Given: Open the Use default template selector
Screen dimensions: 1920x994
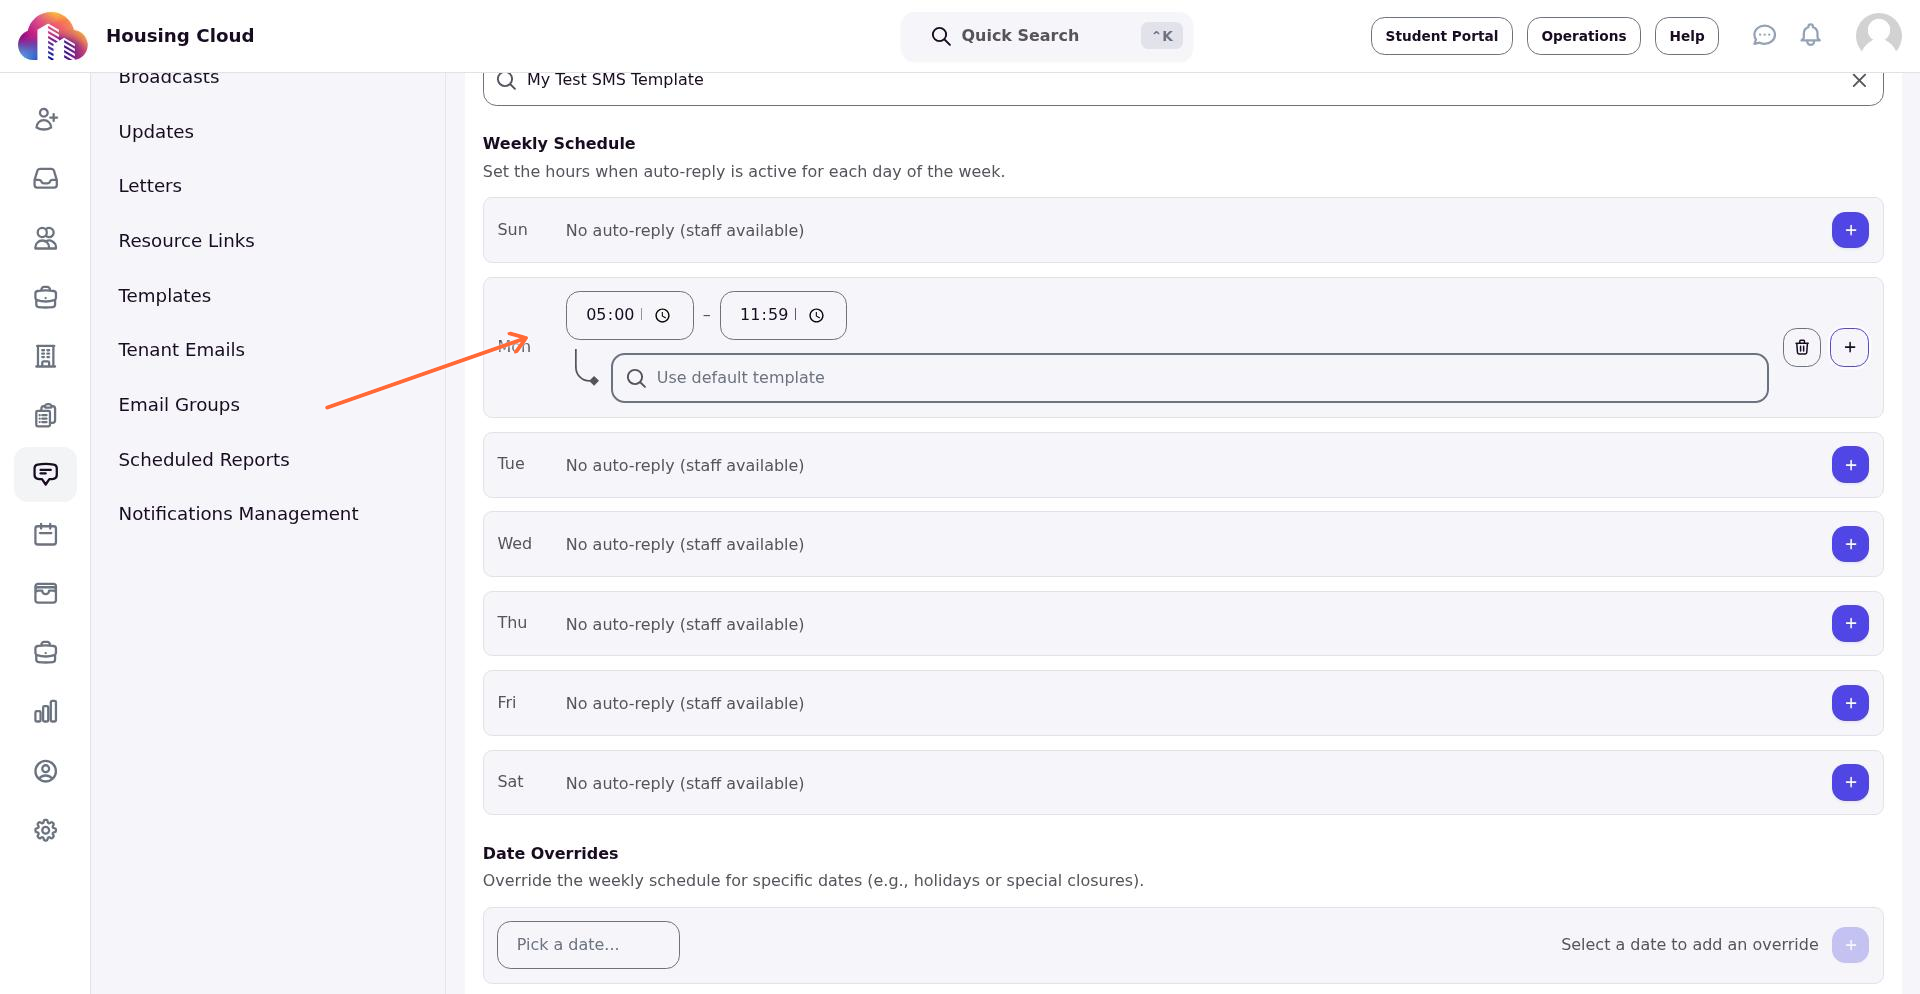Looking at the screenshot, I should tap(1190, 378).
